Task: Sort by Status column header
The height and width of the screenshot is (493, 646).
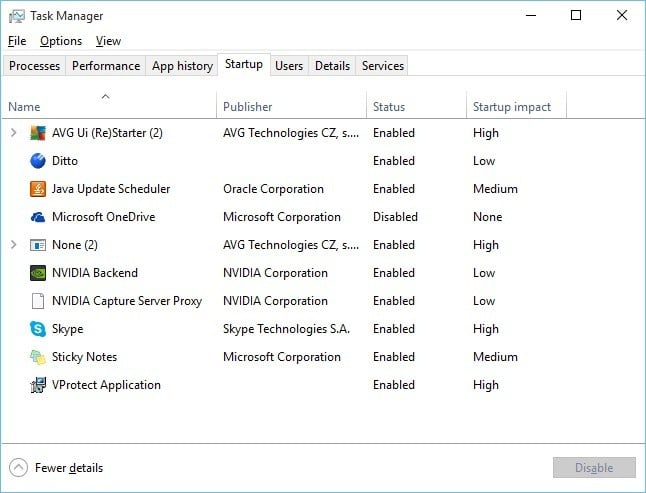Action: (389, 107)
